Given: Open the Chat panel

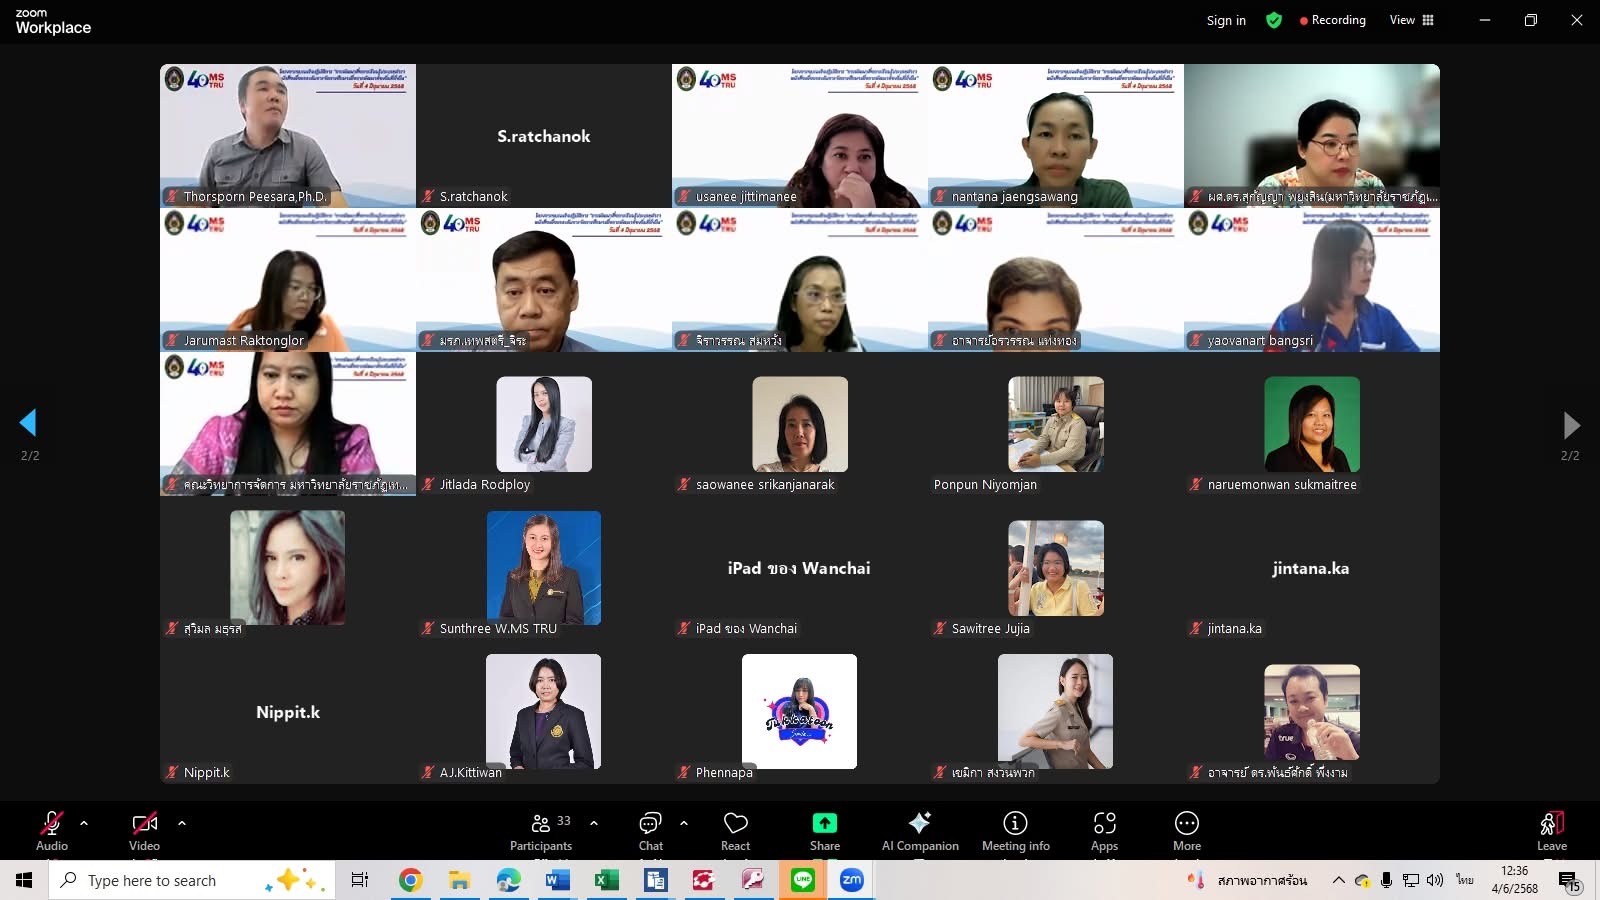Looking at the screenshot, I should click(650, 830).
